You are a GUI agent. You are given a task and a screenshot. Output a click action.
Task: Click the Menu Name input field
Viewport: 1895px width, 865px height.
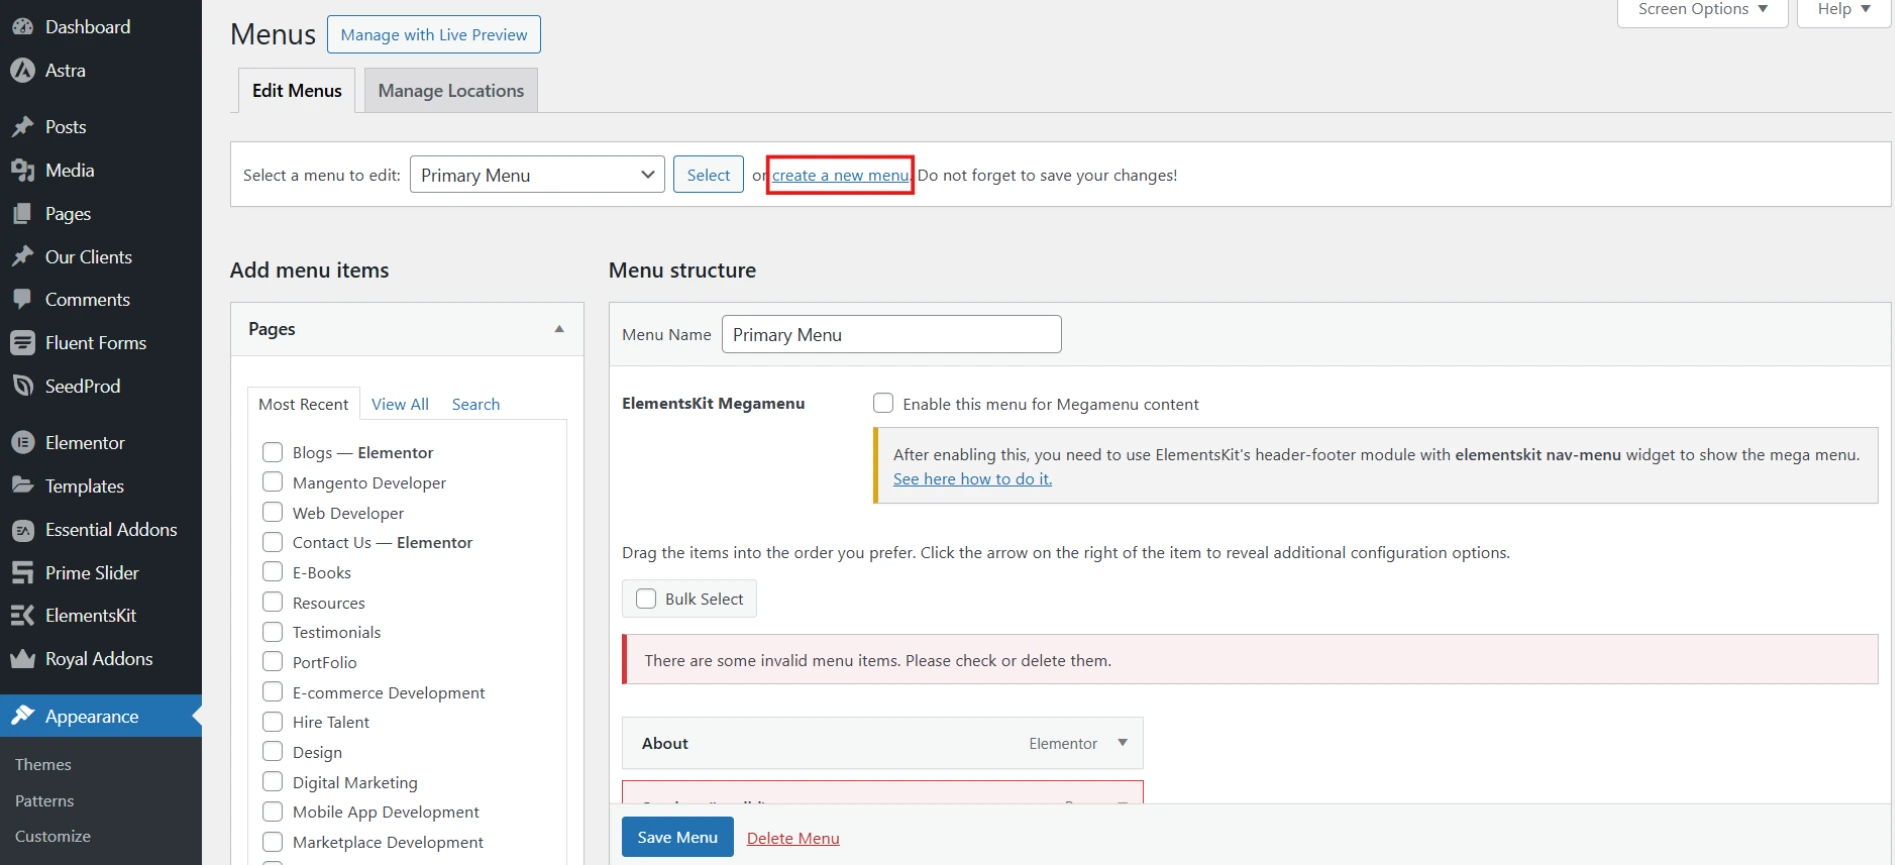[x=892, y=334]
